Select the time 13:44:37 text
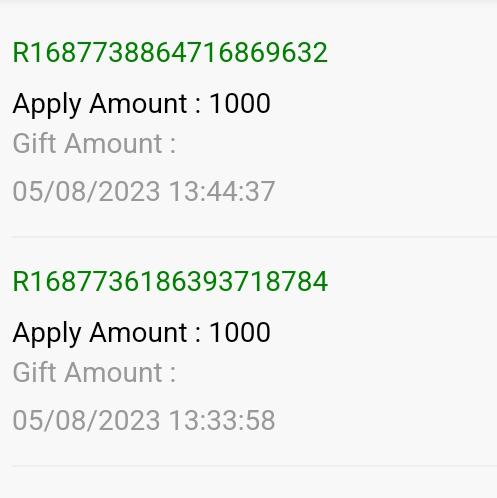 click(222, 191)
